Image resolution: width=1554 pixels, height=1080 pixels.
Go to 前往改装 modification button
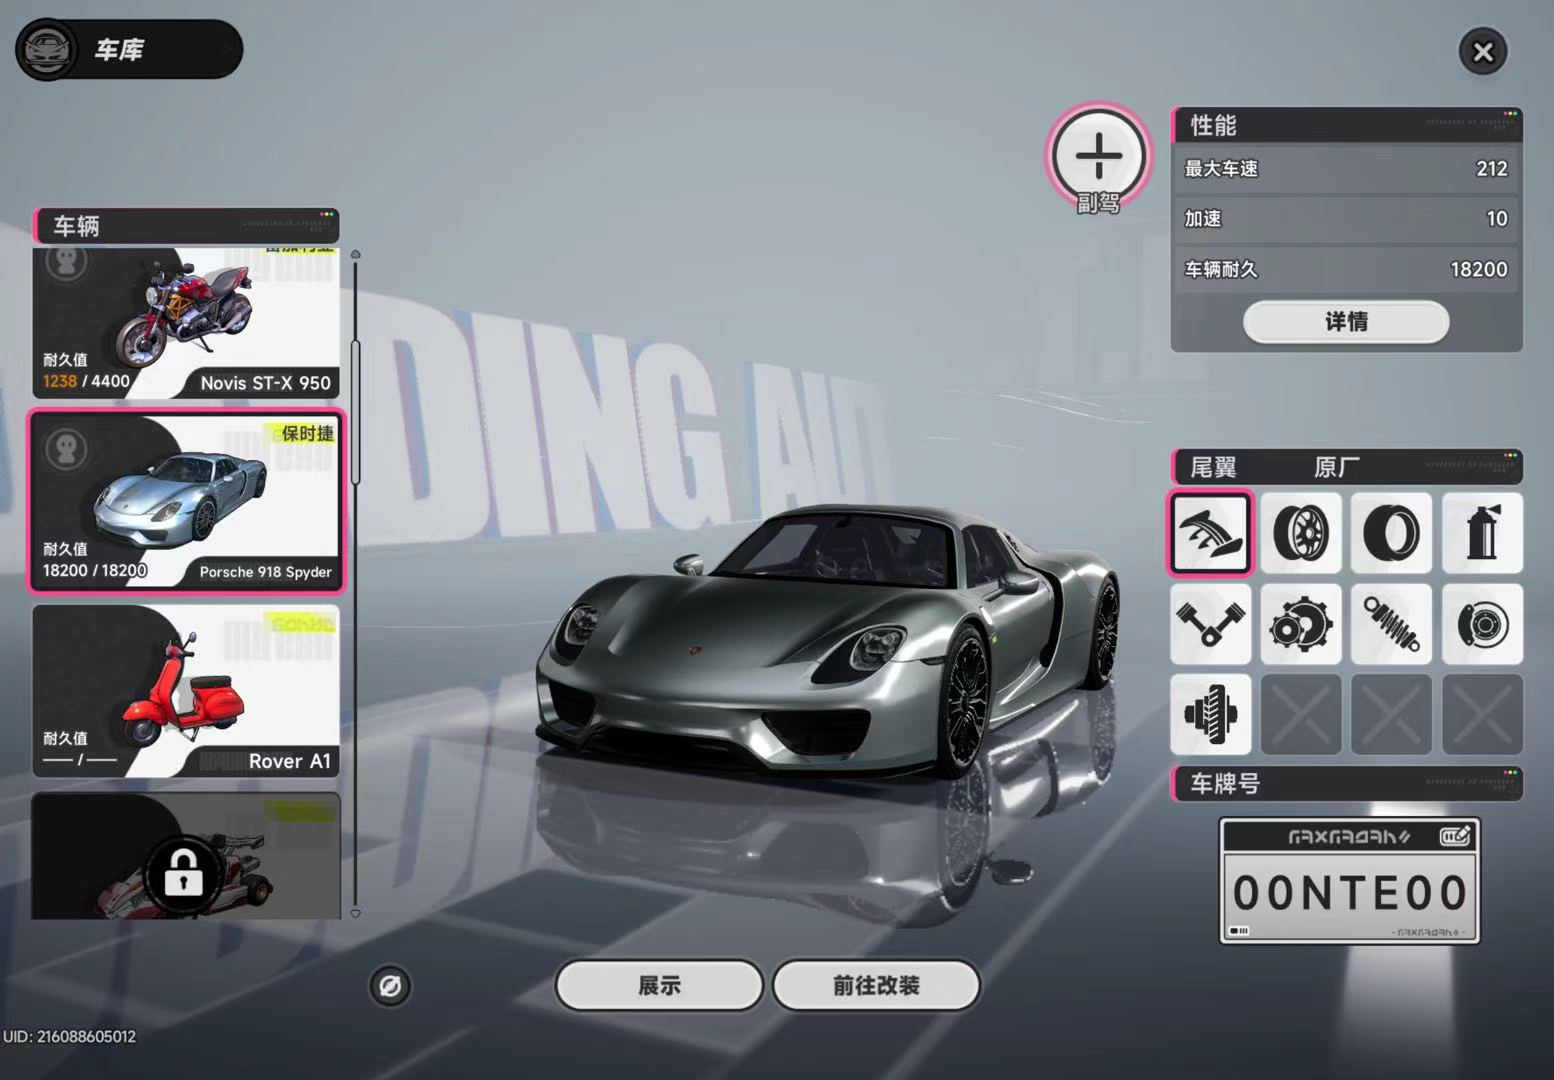pos(876,986)
